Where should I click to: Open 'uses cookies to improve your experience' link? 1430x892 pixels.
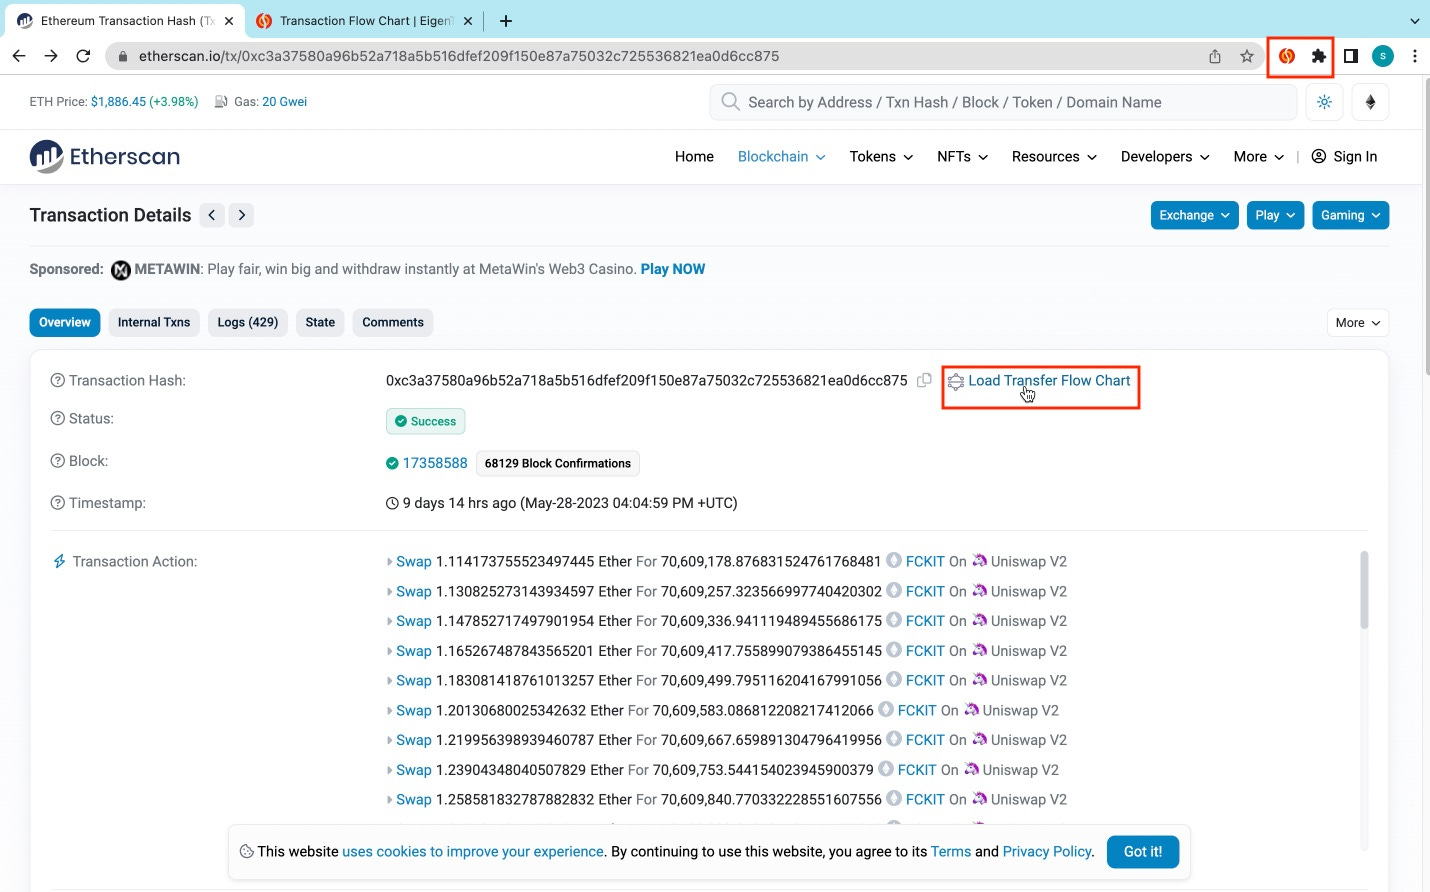(x=473, y=852)
